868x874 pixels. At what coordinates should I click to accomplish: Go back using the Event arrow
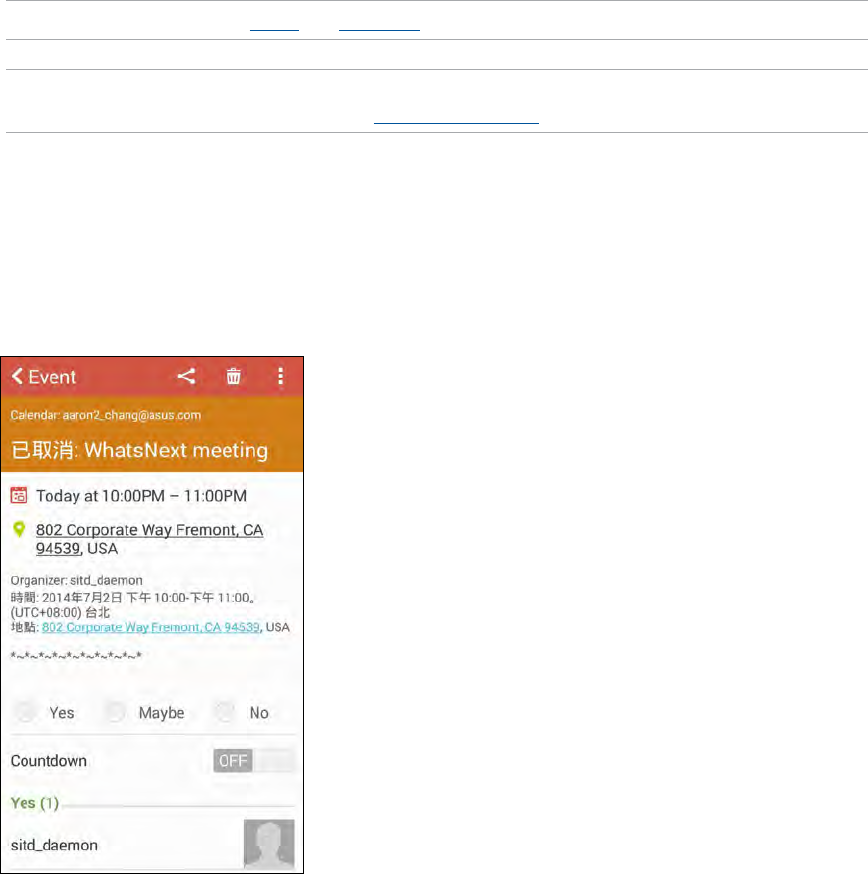[43, 377]
